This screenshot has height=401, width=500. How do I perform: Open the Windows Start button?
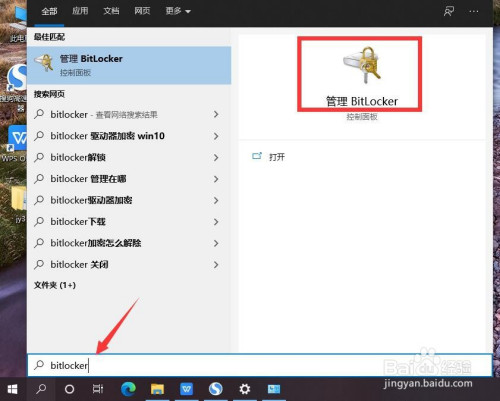pos(13,389)
